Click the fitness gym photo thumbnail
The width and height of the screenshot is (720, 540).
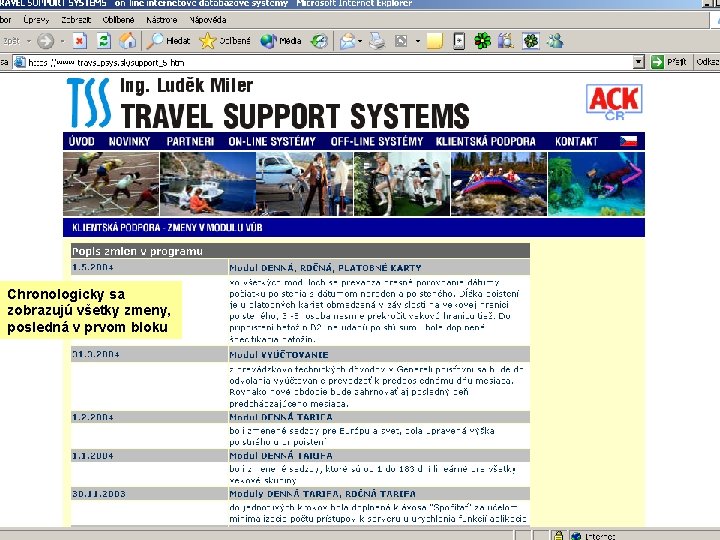pyautogui.click(x=402, y=184)
